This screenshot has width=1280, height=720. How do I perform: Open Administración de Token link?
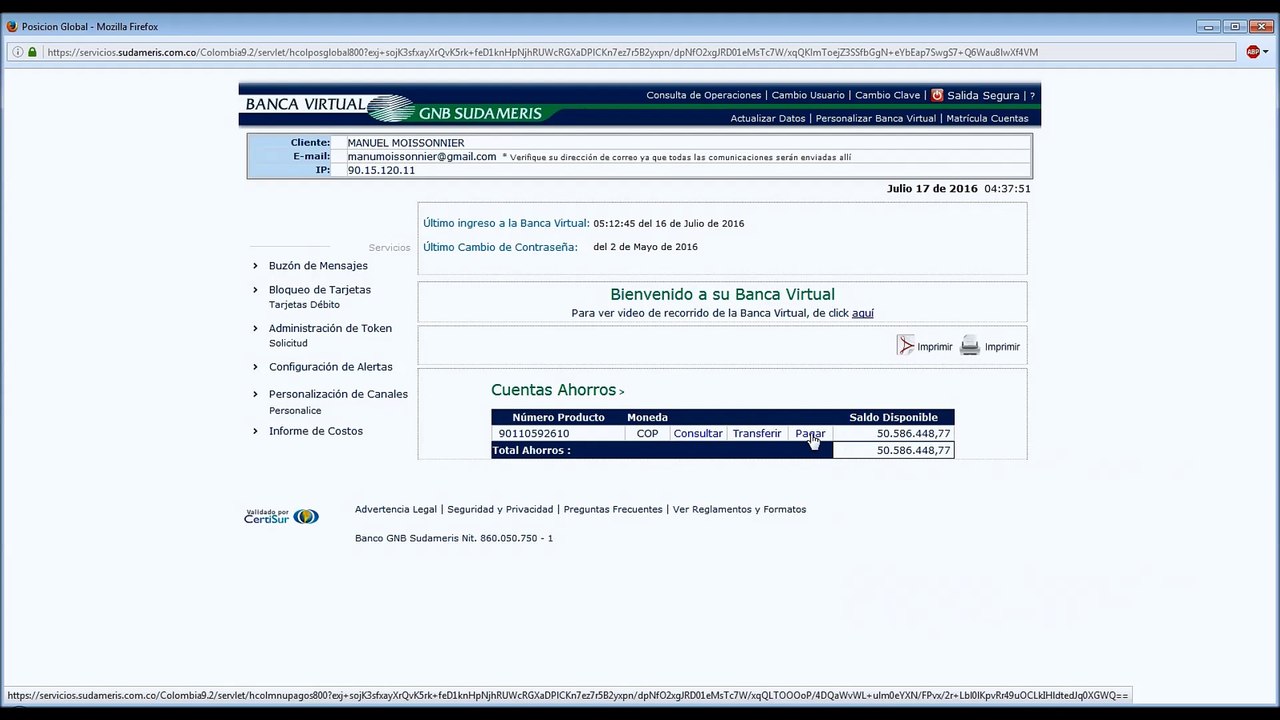coord(330,328)
